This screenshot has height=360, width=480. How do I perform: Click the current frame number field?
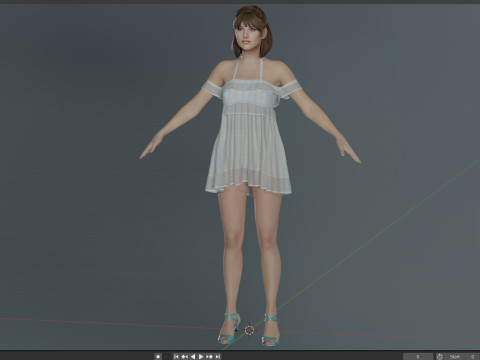418,357
